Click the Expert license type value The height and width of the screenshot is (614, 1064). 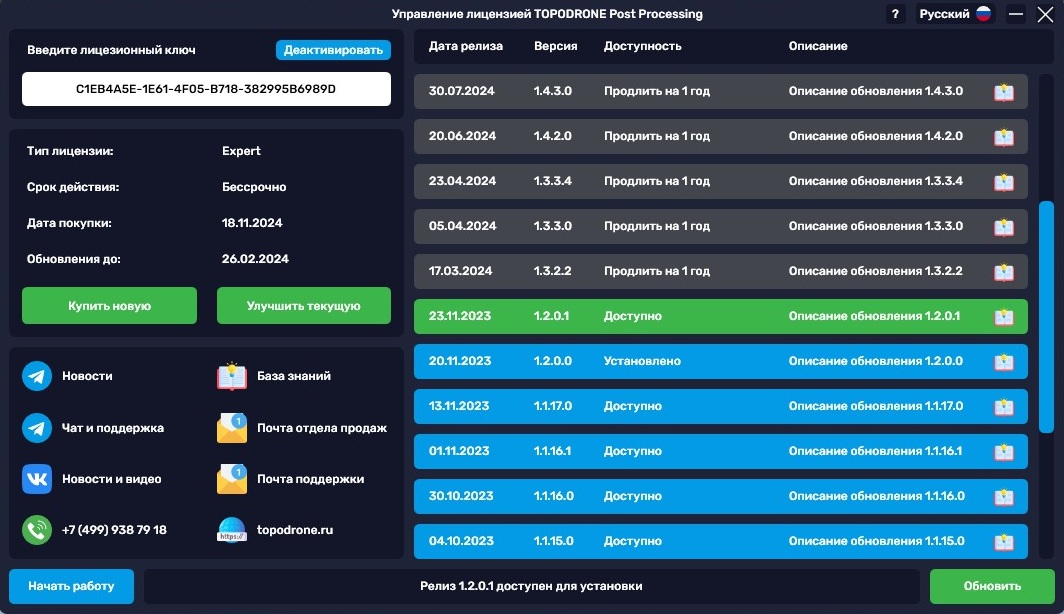[x=241, y=151]
